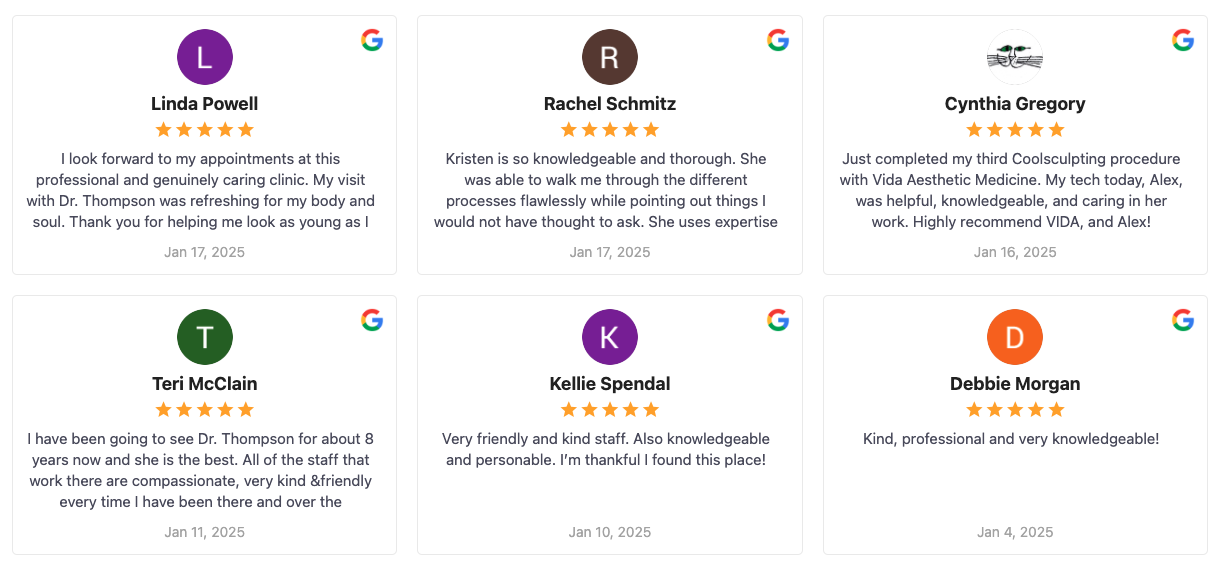Click Google icon on Kellie Spendal's review
1221x570 pixels.
coord(778,320)
